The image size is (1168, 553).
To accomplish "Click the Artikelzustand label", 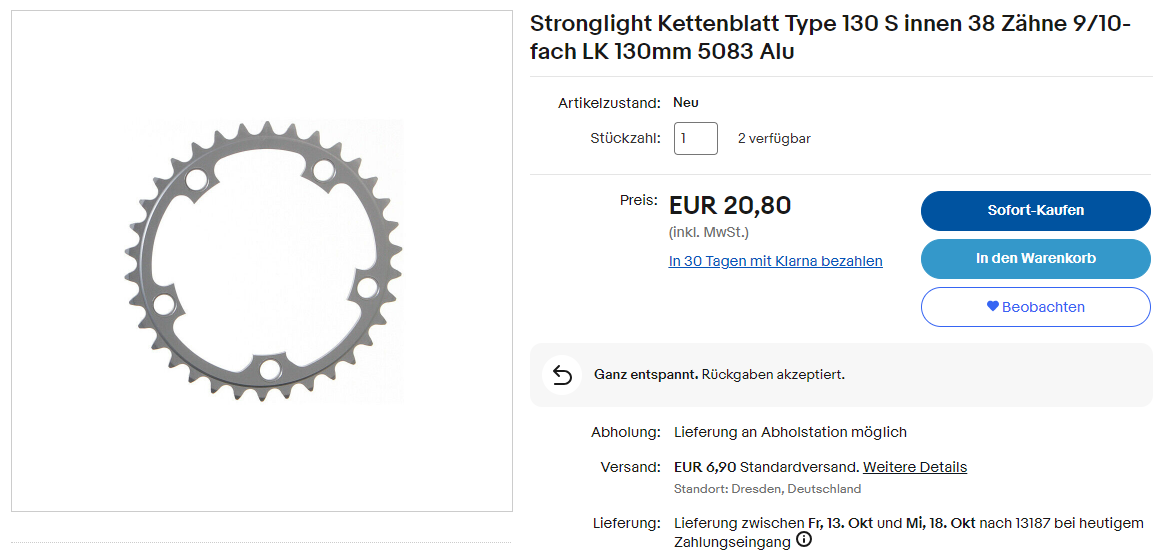I will (610, 102).
